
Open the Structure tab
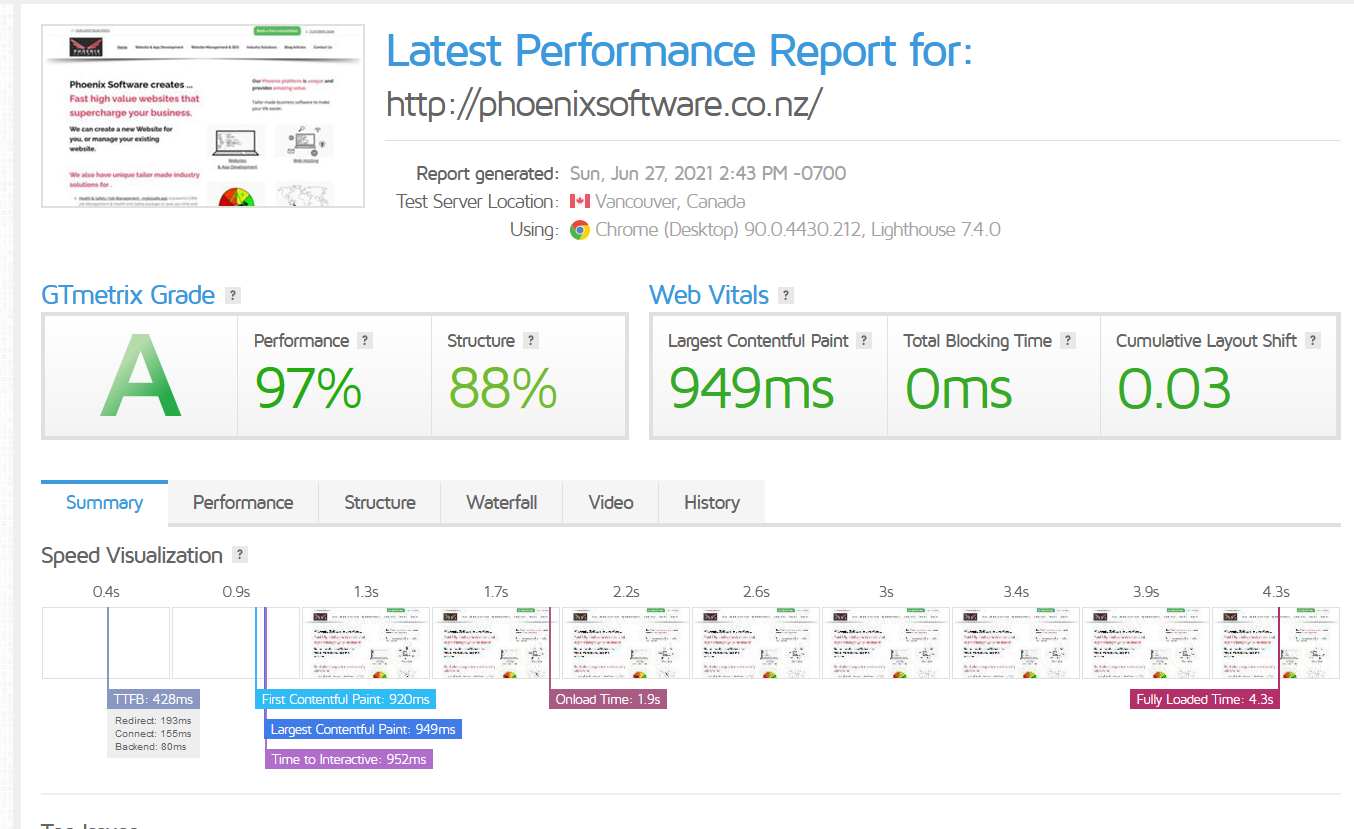coord(380,502)
